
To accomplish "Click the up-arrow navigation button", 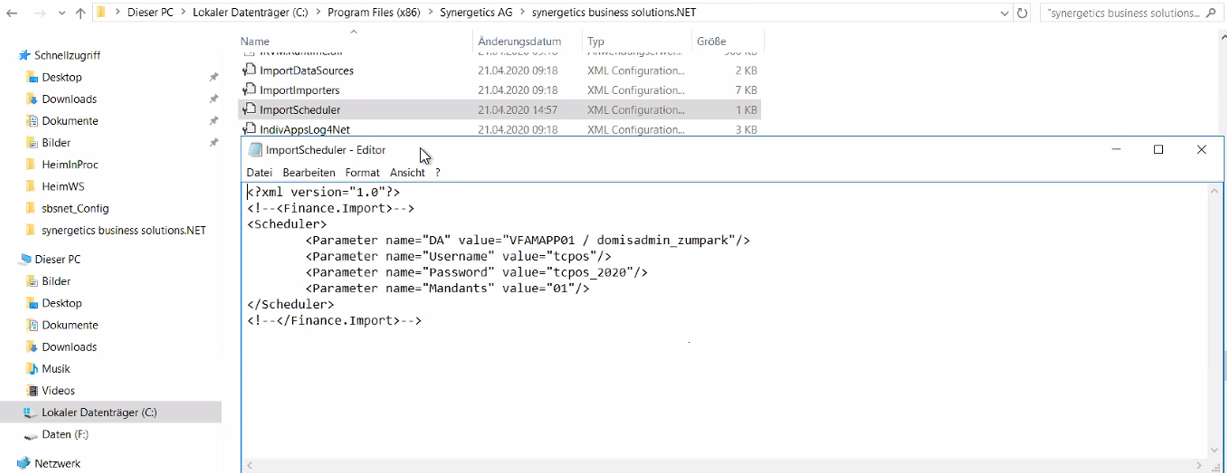I will coord(81,14).
